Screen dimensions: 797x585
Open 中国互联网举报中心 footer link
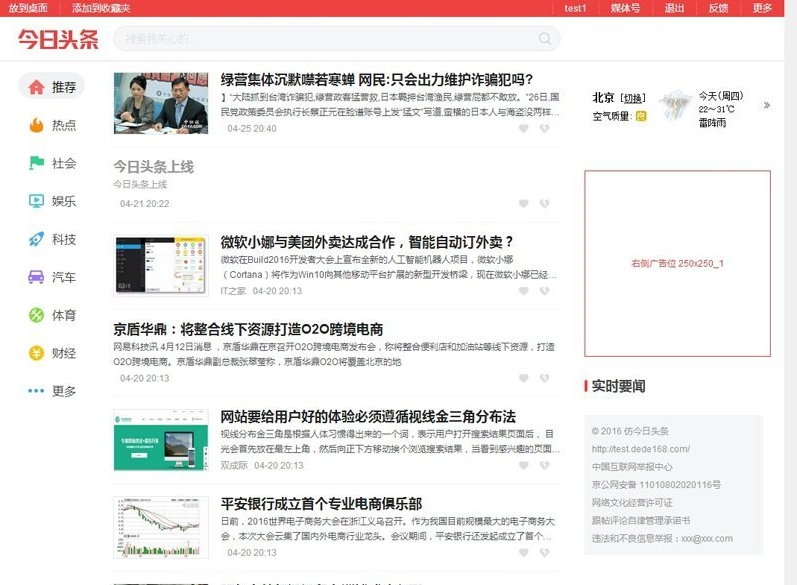point(632,467)
